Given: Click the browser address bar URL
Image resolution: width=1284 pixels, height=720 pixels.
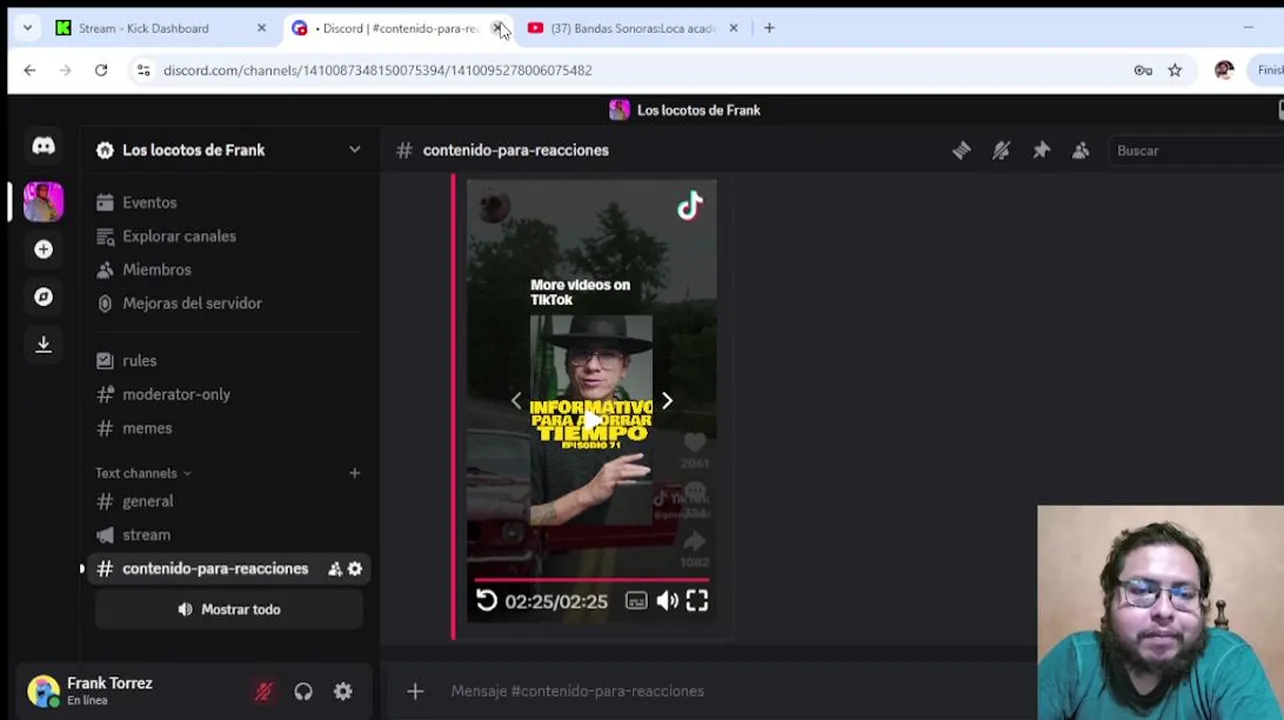Looking at the screenshot, I should 377,70.
